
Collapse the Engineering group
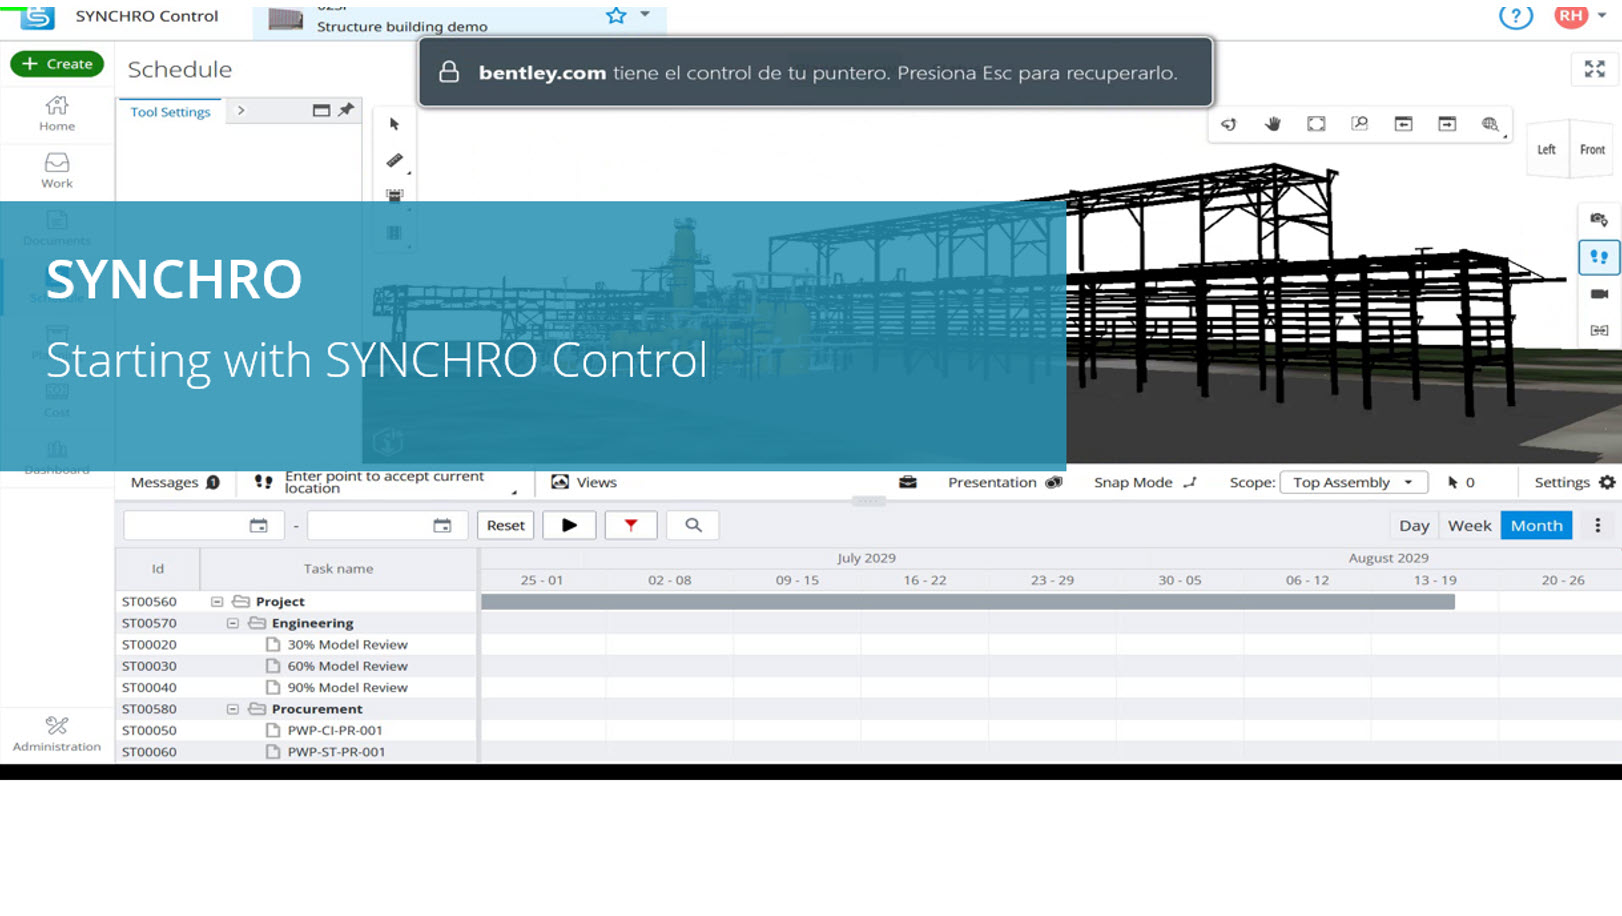(x=233, y=623)
